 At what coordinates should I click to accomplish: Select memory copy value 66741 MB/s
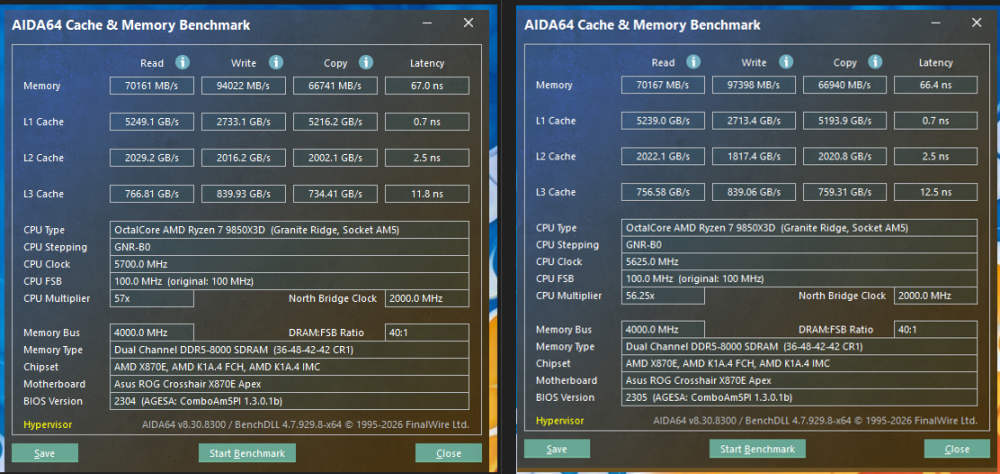(x=335, y=85)
